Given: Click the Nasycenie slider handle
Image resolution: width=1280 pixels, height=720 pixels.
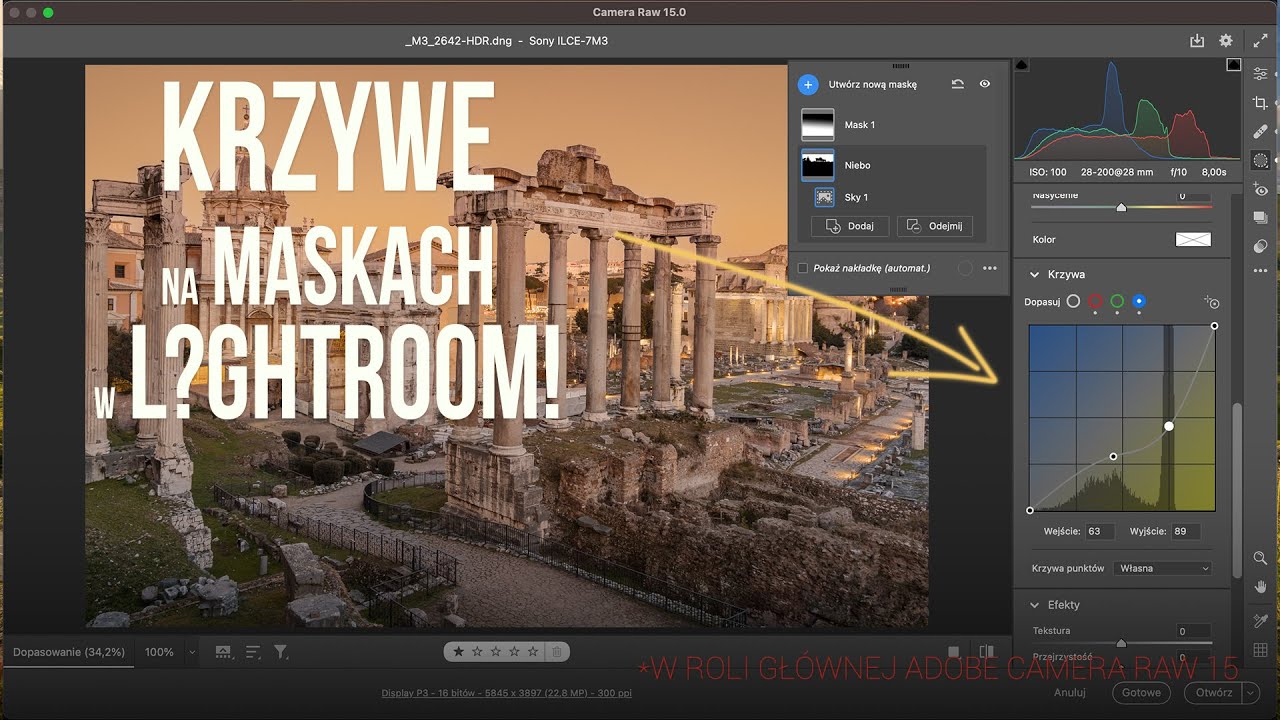Looking at the screenshot, I should pyautogui.click(x=1121, y=208).
